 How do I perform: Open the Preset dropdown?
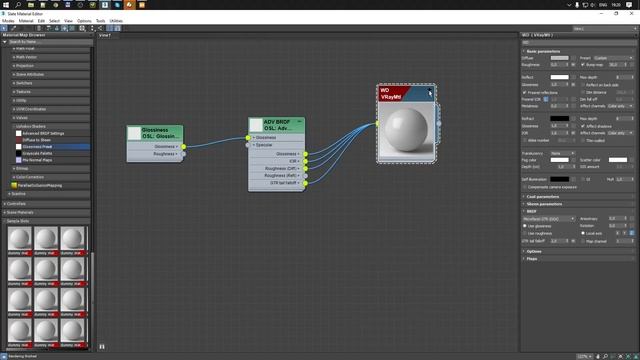tap(613, 58)
